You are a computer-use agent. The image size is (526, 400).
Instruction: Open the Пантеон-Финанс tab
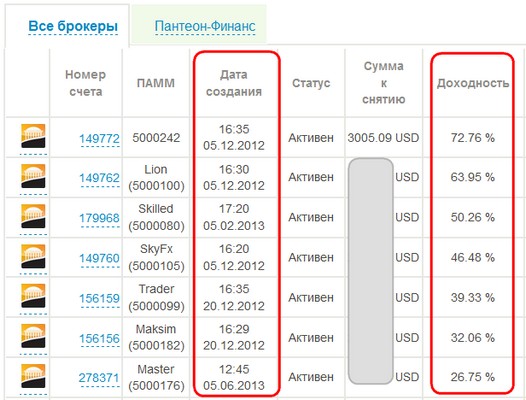(205, 26)
